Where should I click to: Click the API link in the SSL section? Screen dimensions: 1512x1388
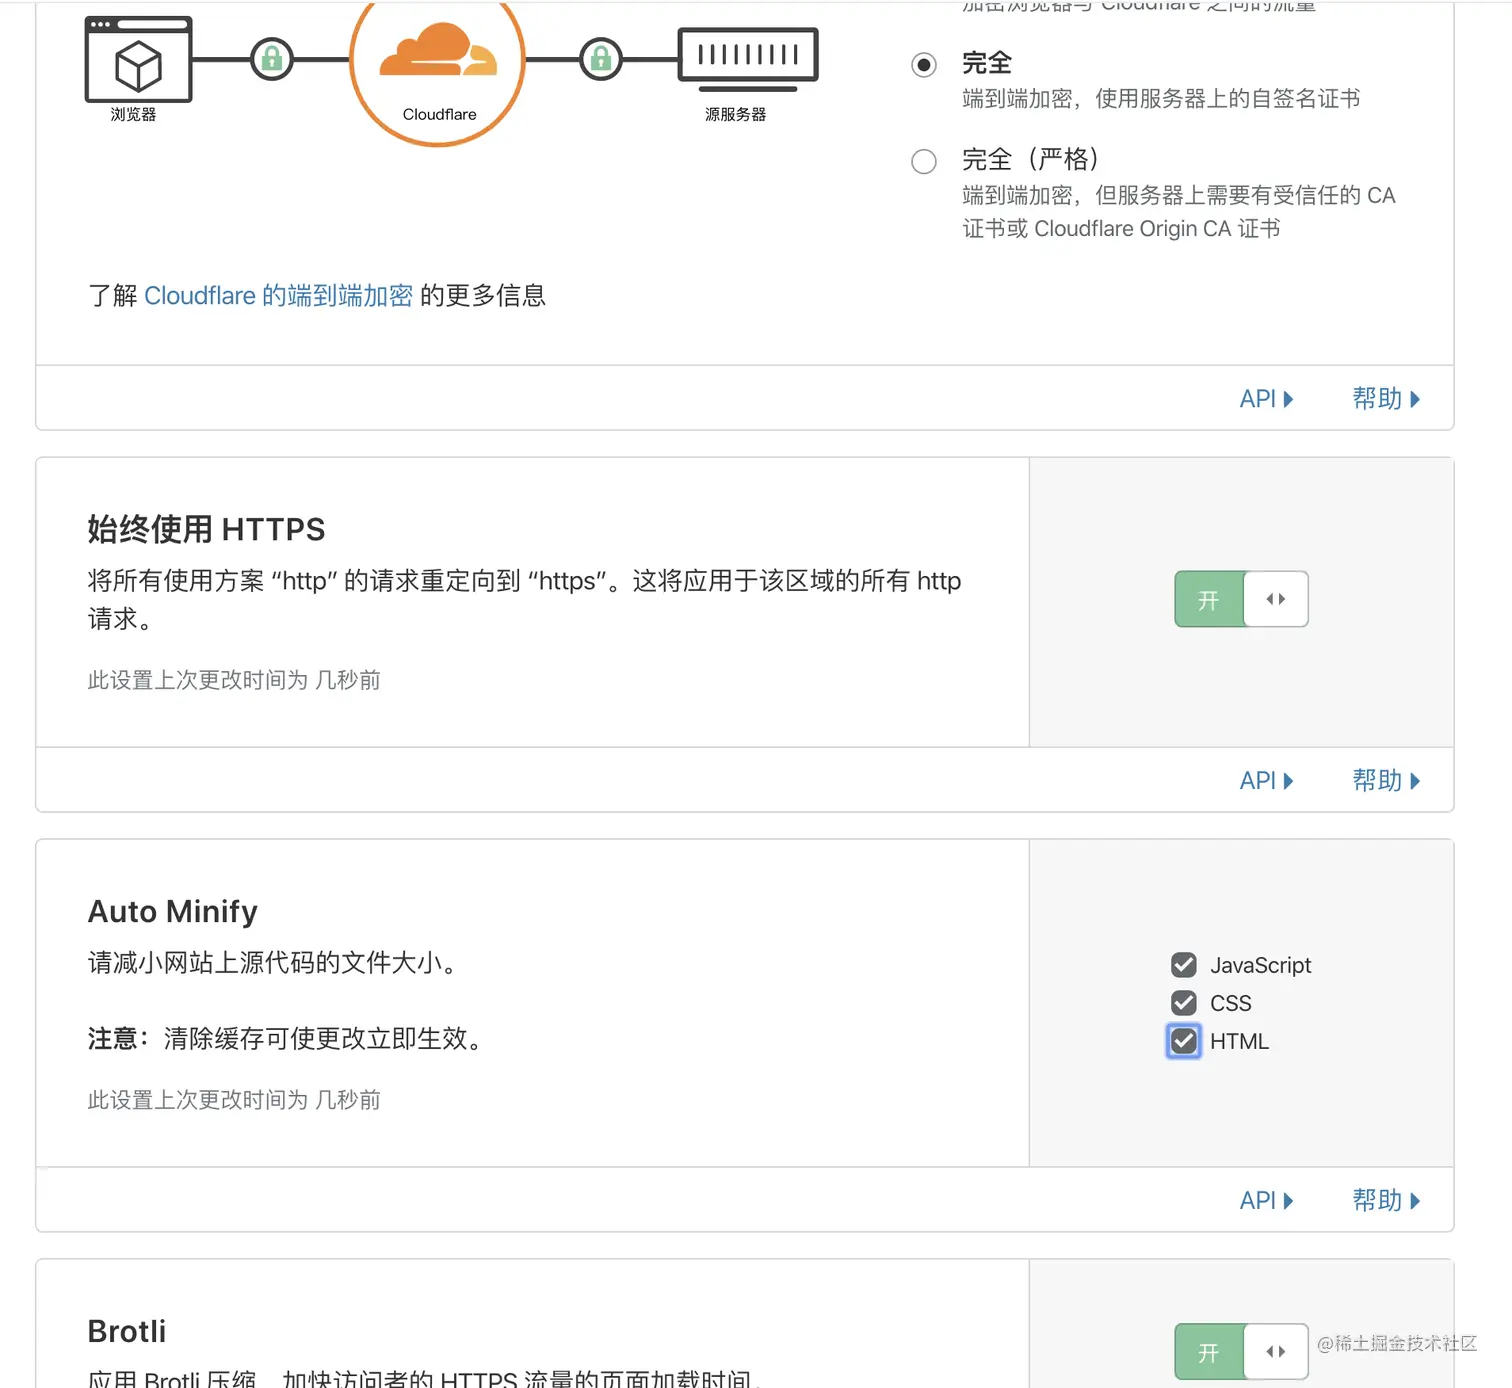(x=1259, y=398)
